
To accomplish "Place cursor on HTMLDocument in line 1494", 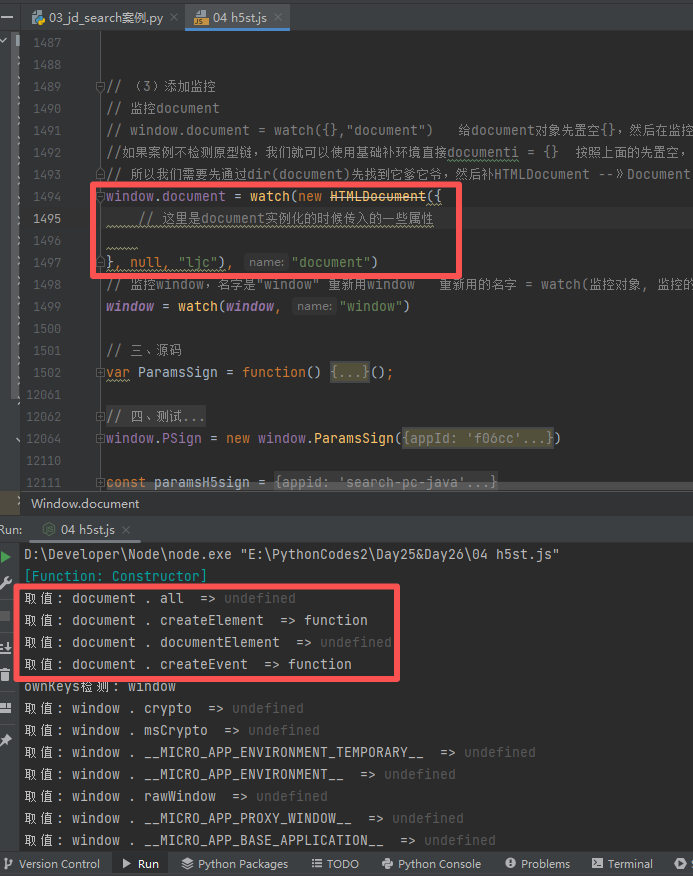I will click(x=378, y=197).
